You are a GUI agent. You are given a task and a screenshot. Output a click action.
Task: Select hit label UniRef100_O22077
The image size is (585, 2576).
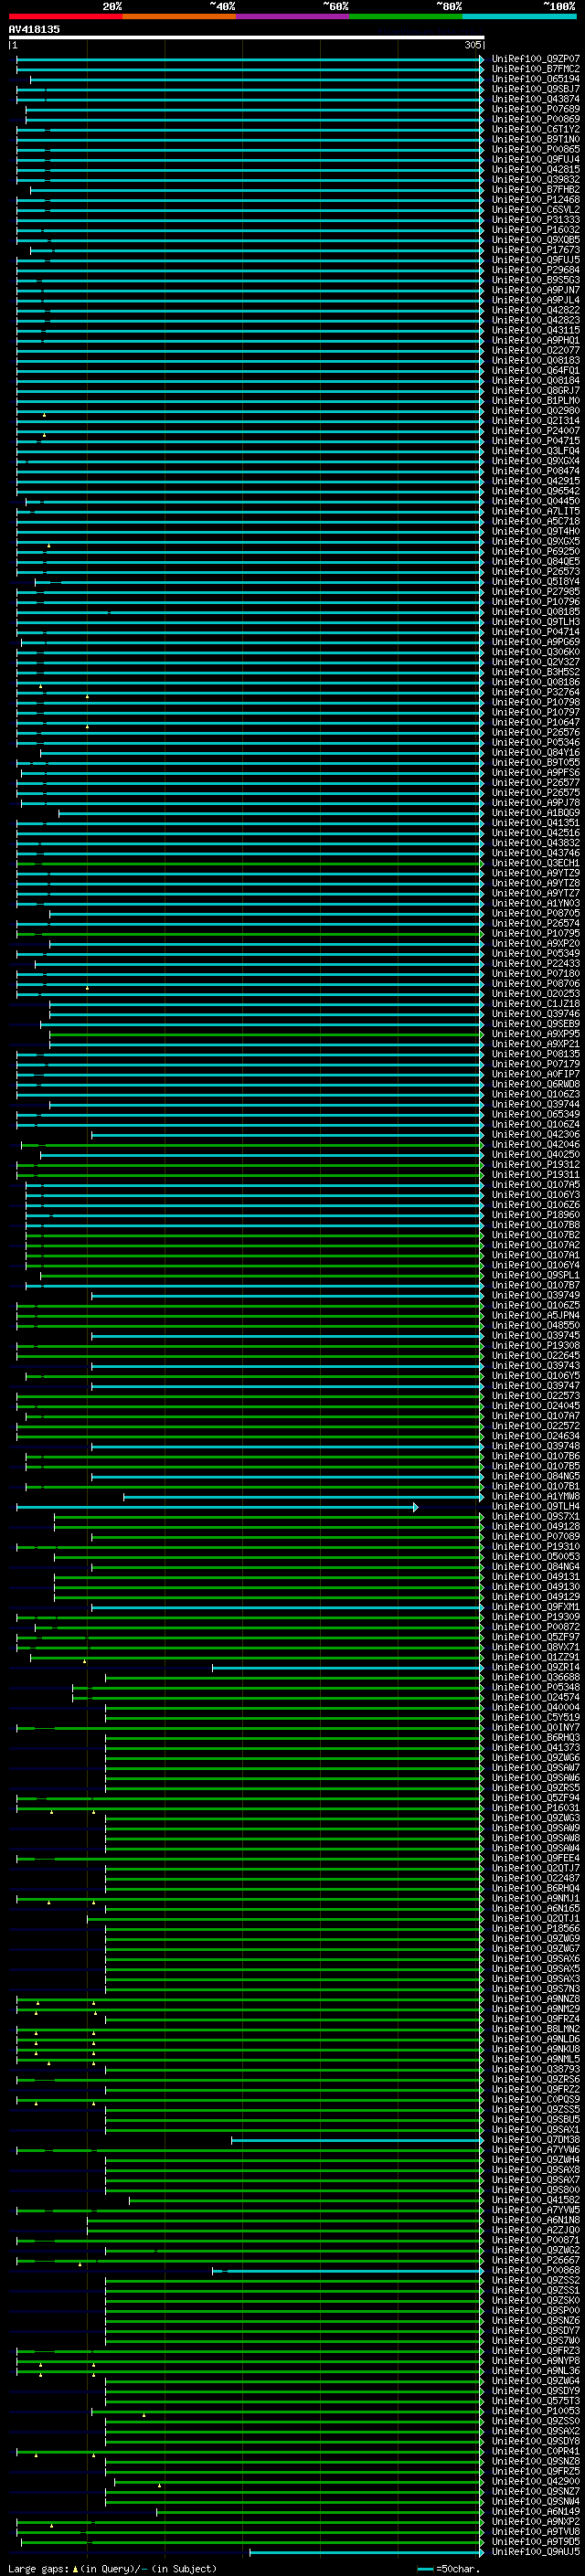(x=536, y=350)
